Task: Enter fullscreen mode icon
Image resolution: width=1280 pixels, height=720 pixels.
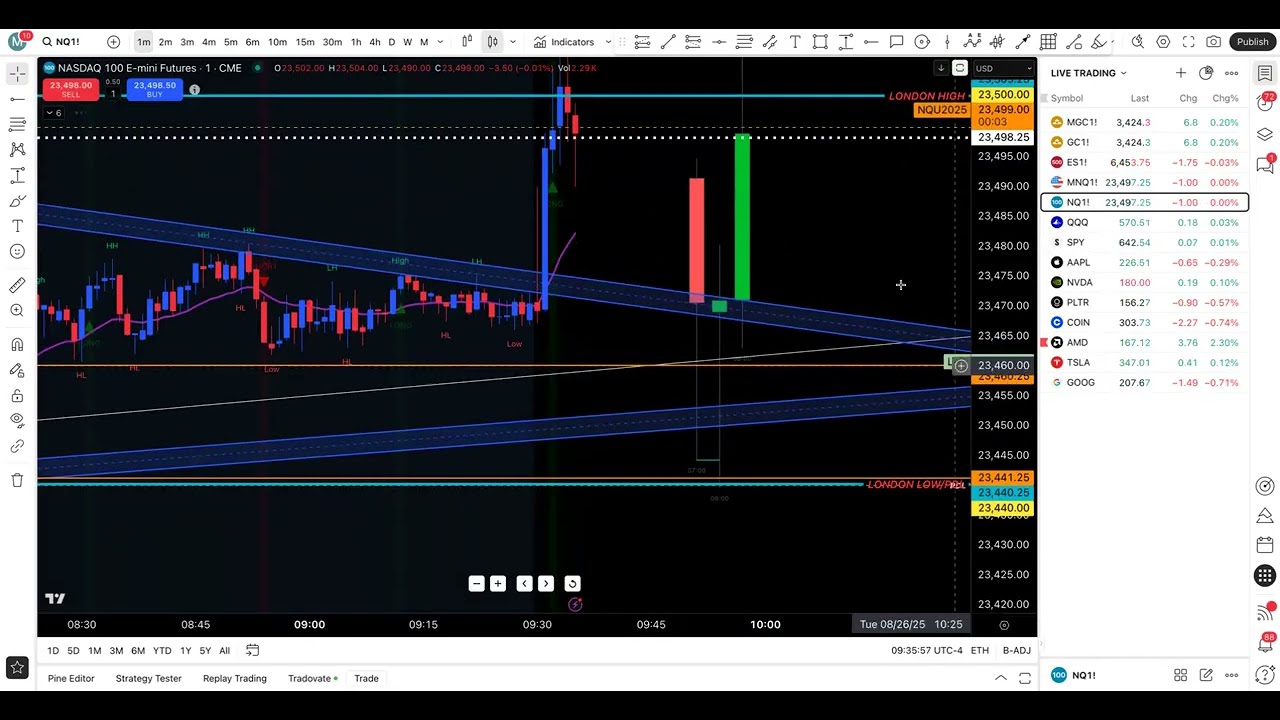Action: [x=1188, y=42]
